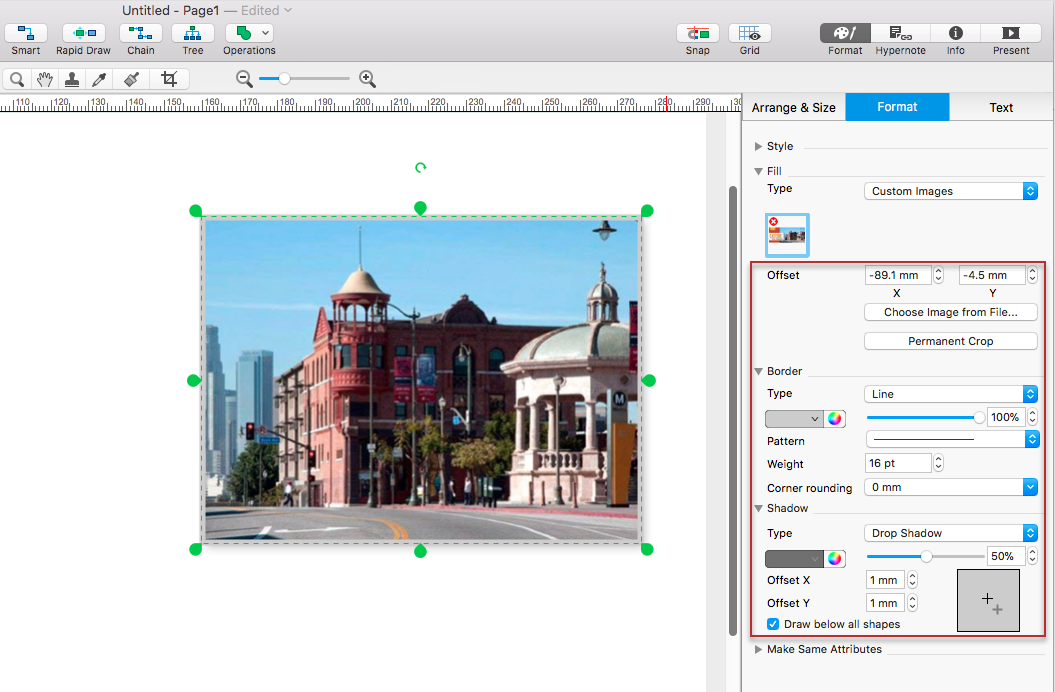Screen dimensions: 1055x692
Task: Click Choose Image from File button
Action: click(x=950, y=312)
